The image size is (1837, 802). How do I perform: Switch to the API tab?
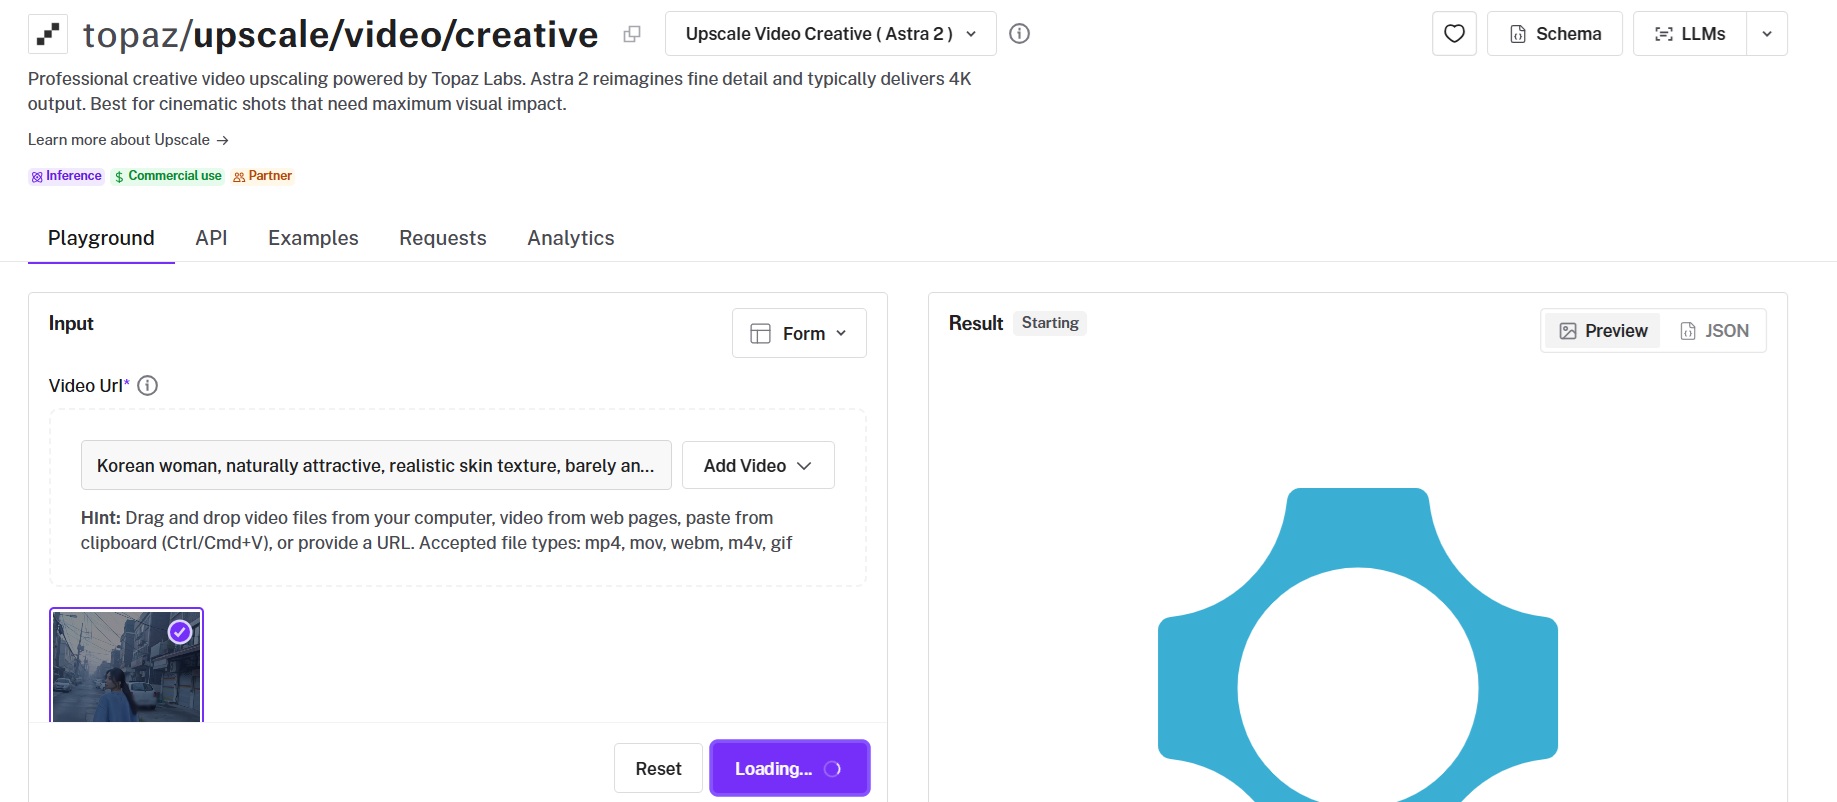pos(211,238)
